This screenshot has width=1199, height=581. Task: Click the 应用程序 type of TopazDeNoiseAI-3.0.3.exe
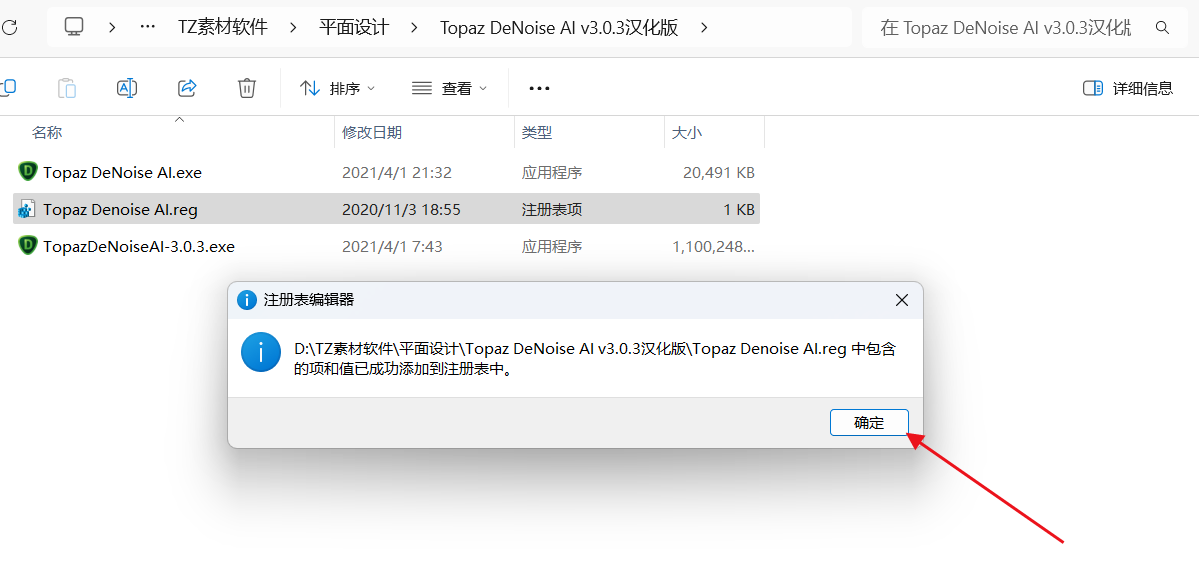click(x=552, y=247)
